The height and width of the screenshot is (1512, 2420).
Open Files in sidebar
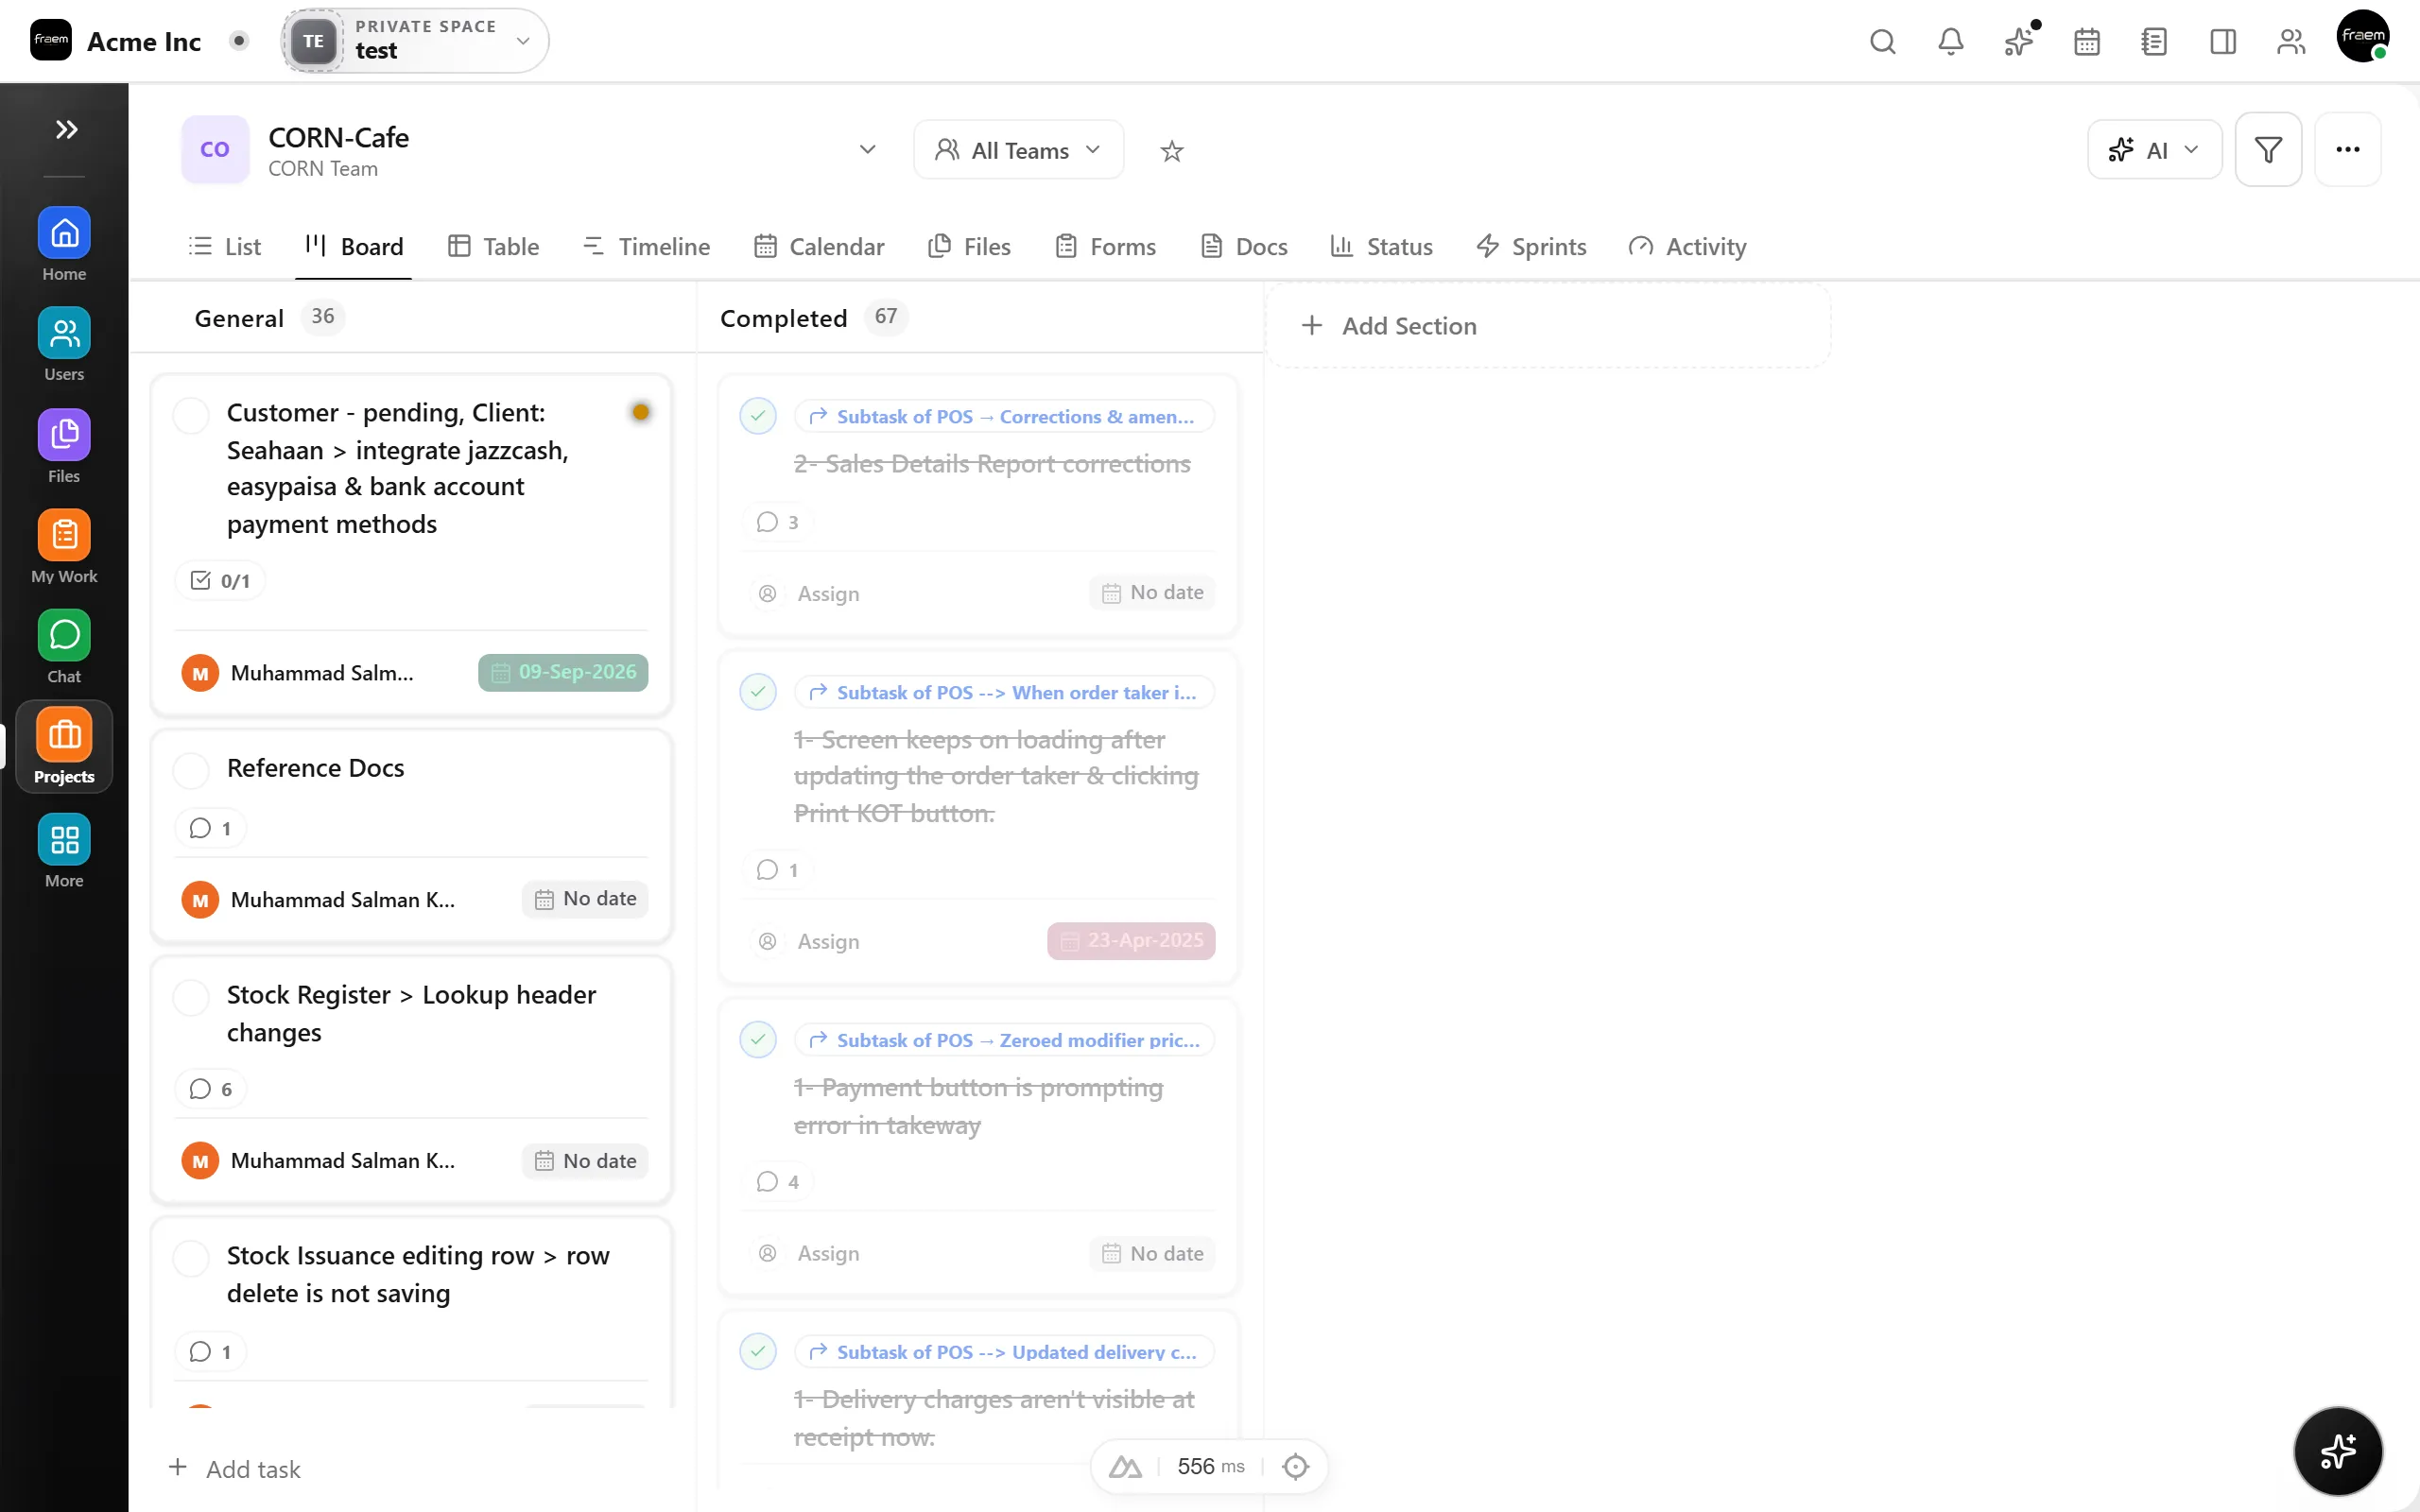pyautogui.click(x=64, y=447)
